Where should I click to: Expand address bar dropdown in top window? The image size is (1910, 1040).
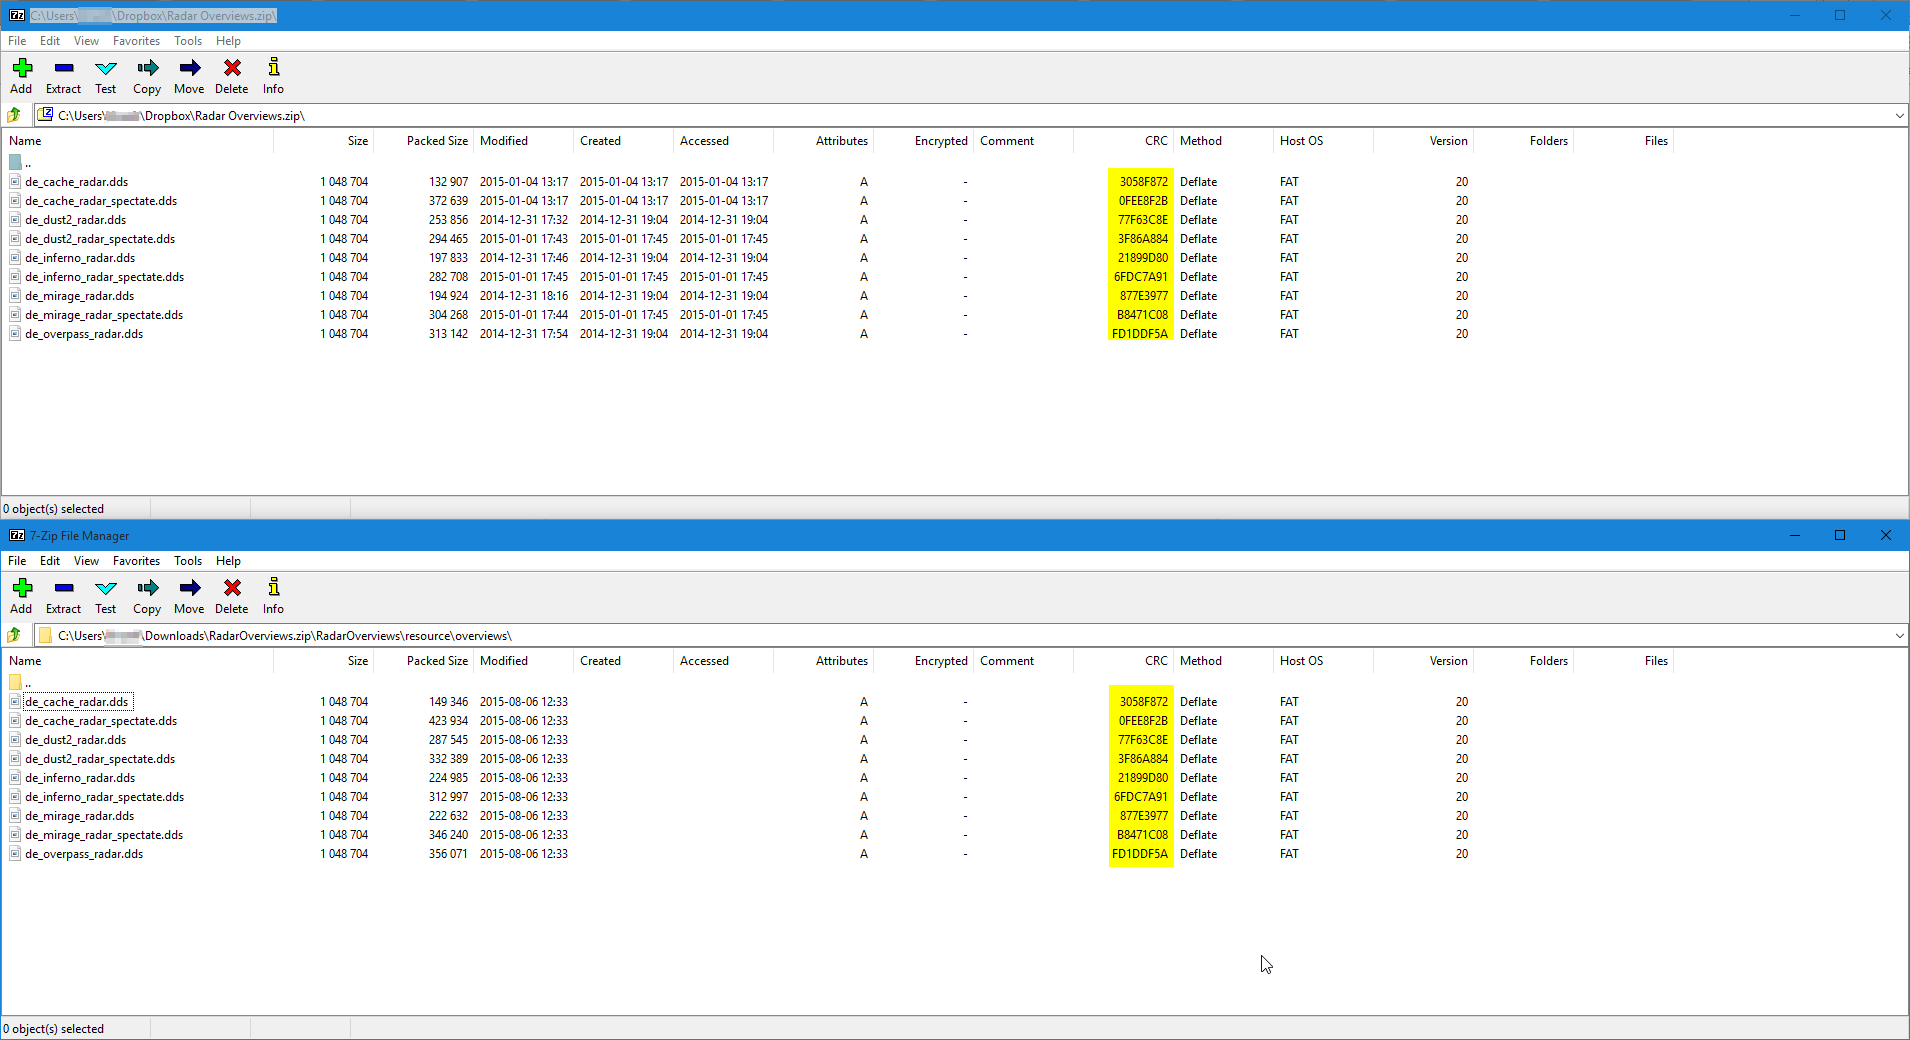[x=1899, y=116]
